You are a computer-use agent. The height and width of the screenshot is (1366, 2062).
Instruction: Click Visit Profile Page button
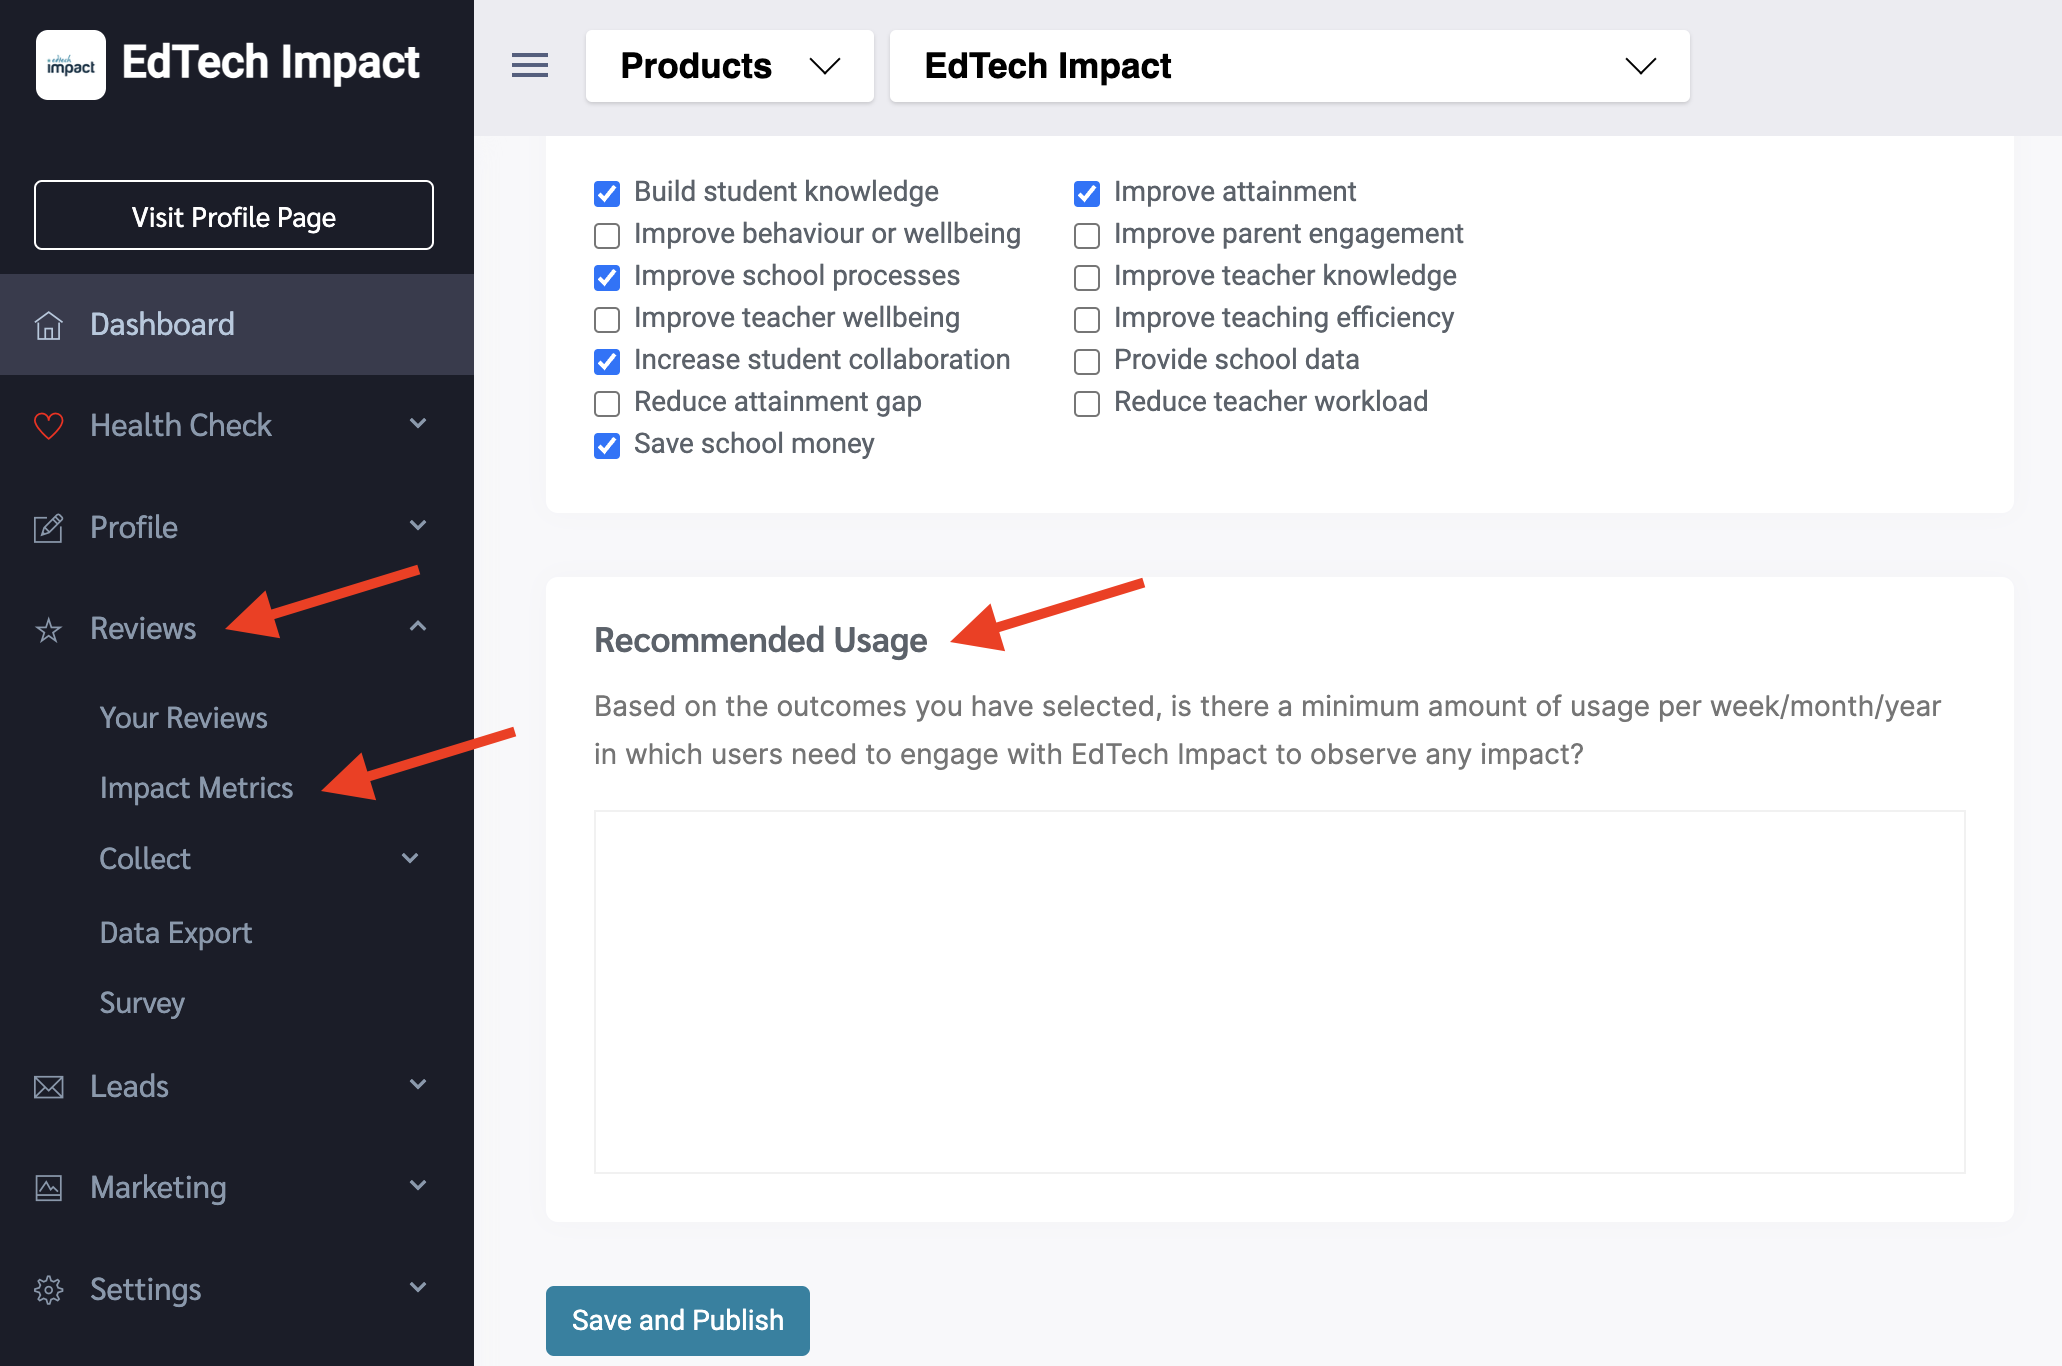pos(234,216)
